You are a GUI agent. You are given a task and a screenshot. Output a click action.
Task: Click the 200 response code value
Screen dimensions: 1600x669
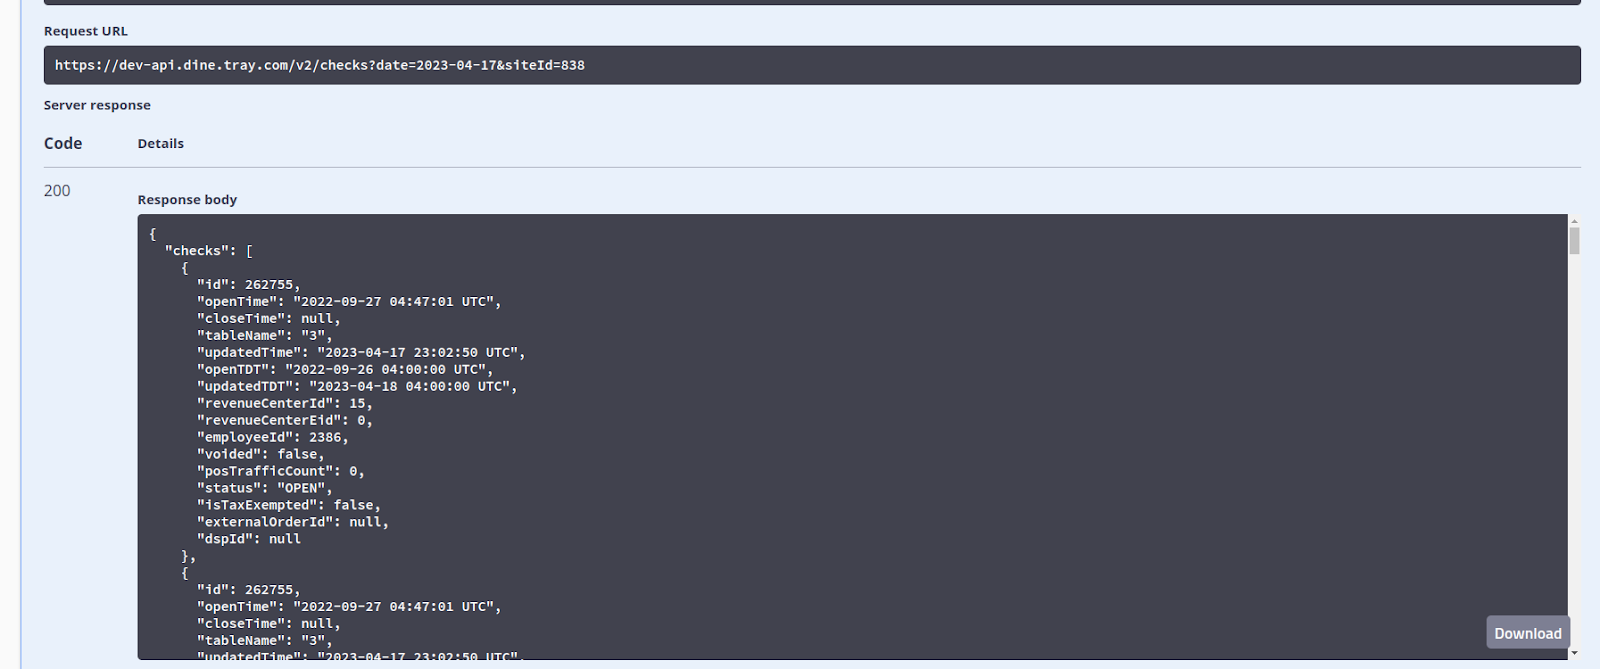[57, 190]
